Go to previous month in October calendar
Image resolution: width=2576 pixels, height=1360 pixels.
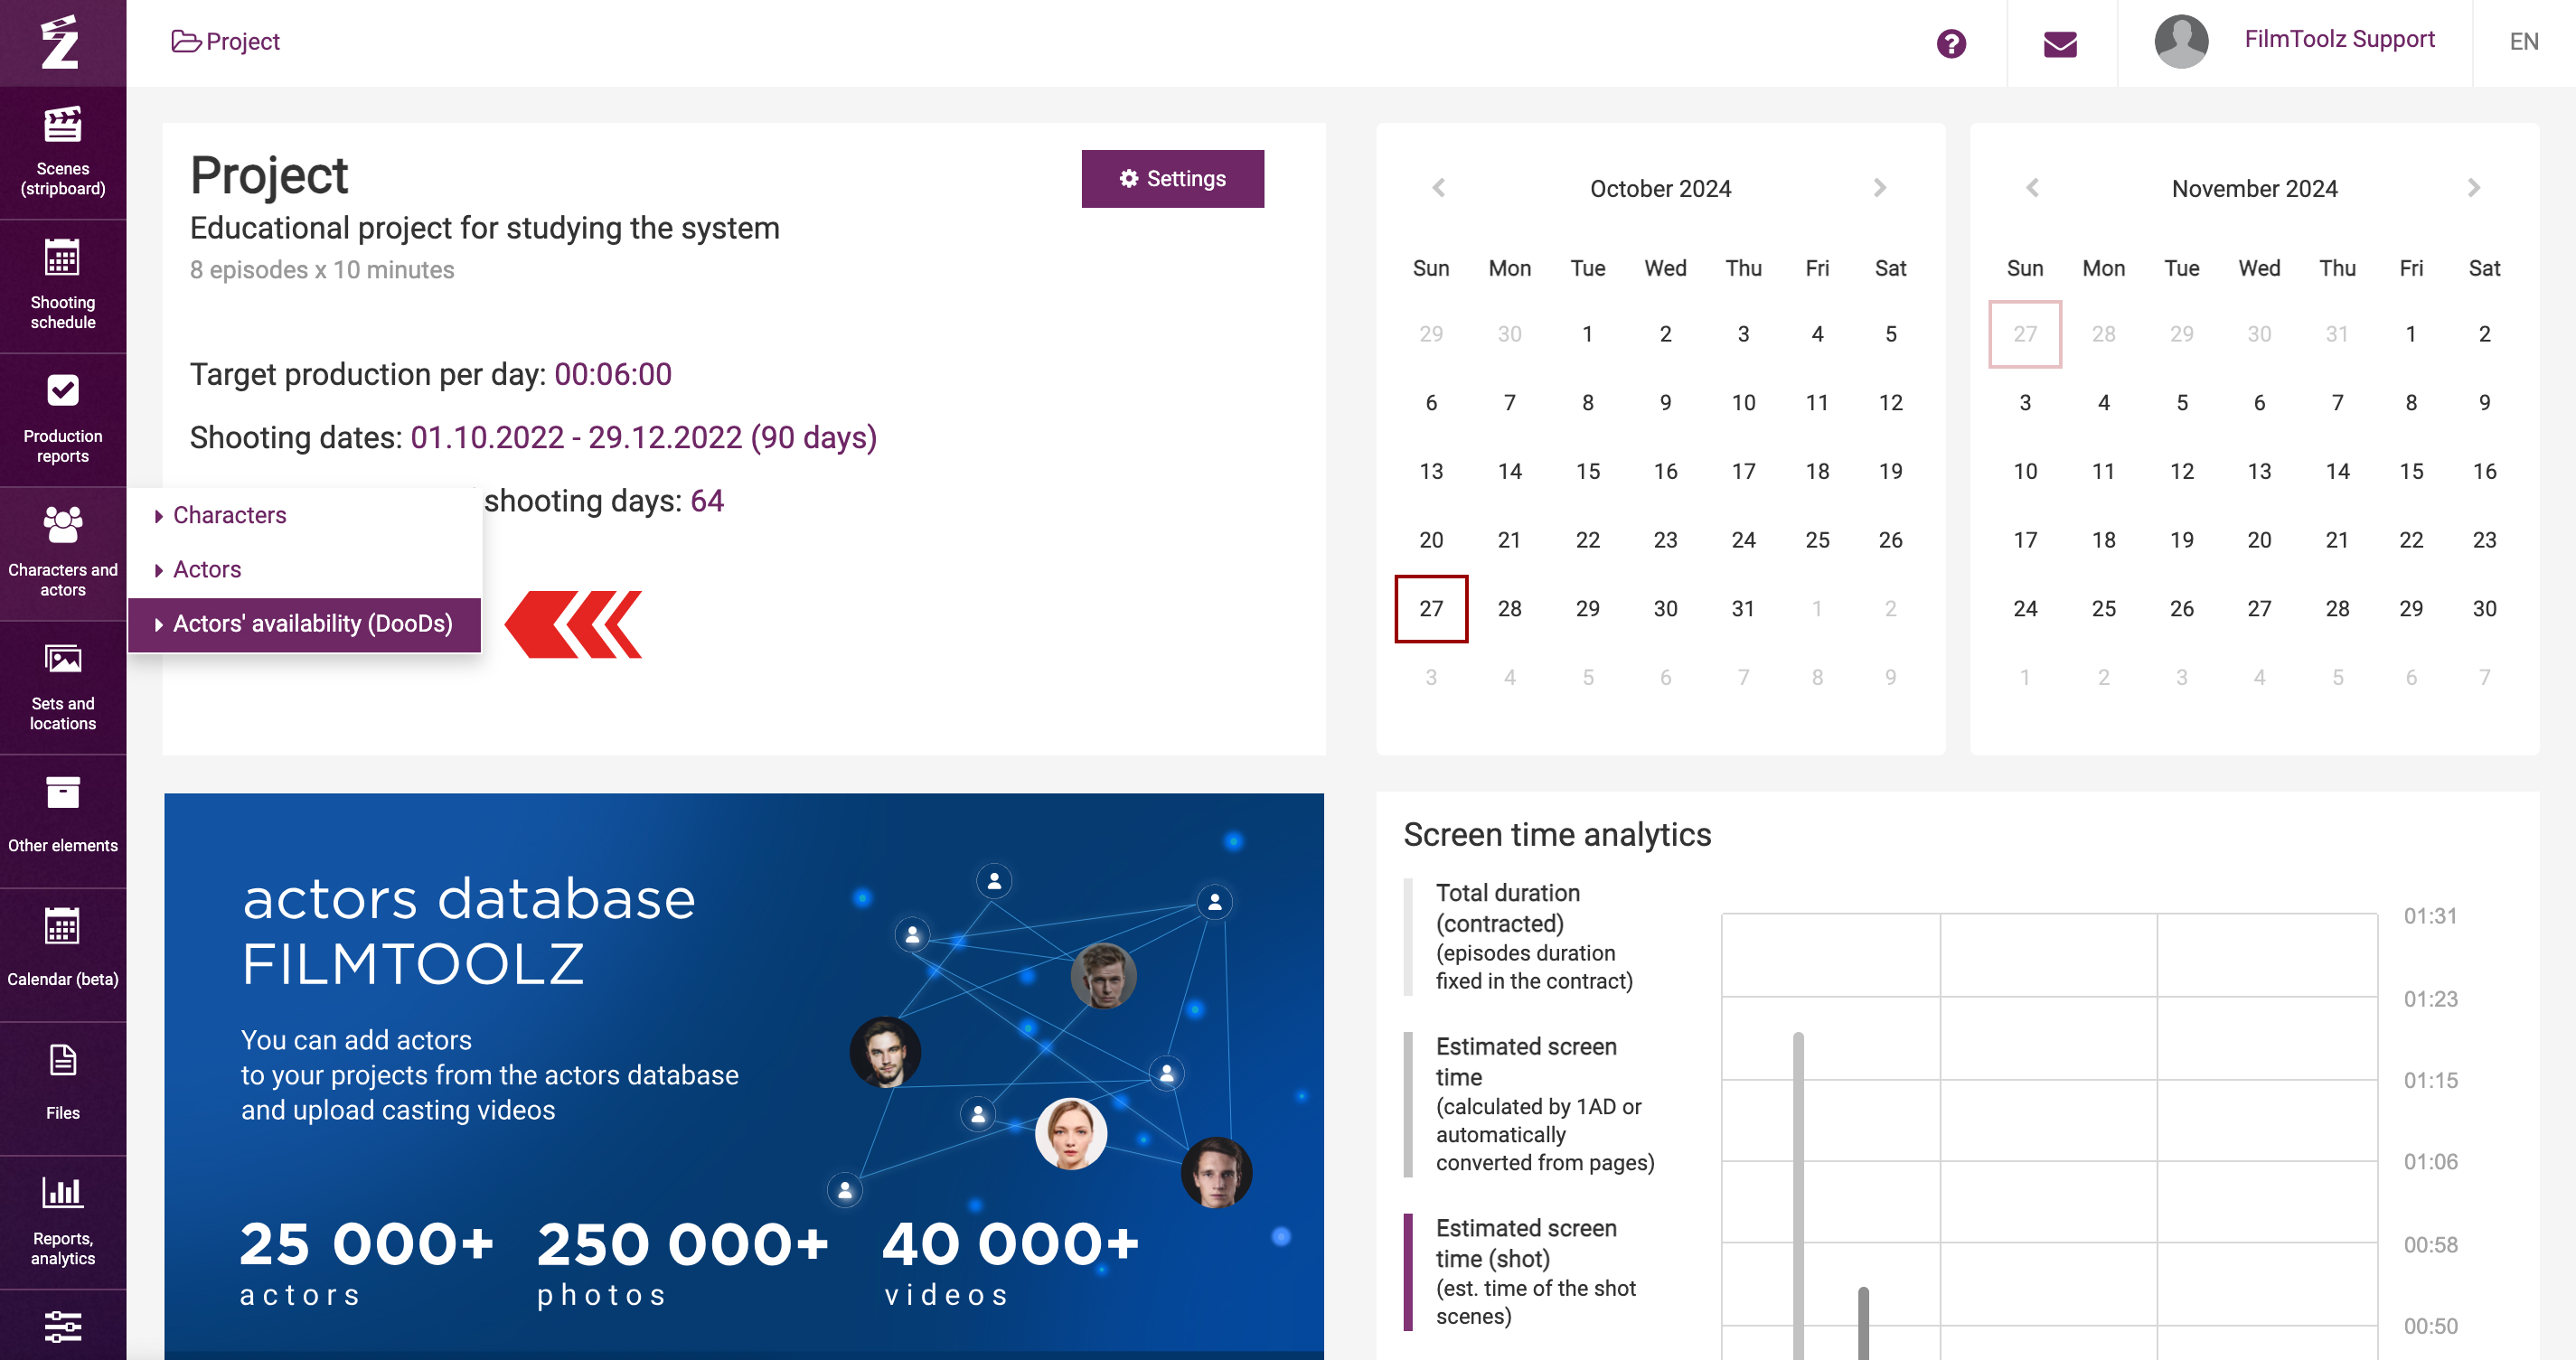click(1438, 188)
